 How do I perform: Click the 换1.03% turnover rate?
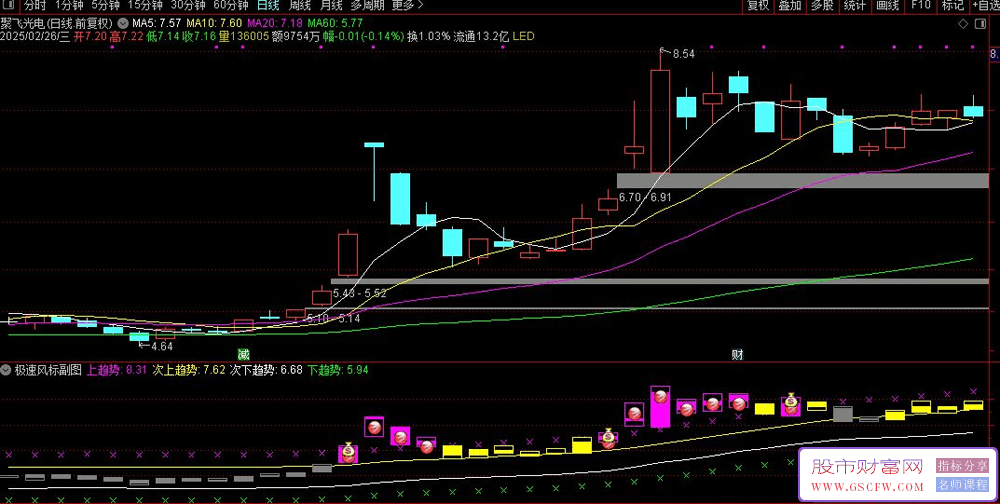(x=429, y=36)
